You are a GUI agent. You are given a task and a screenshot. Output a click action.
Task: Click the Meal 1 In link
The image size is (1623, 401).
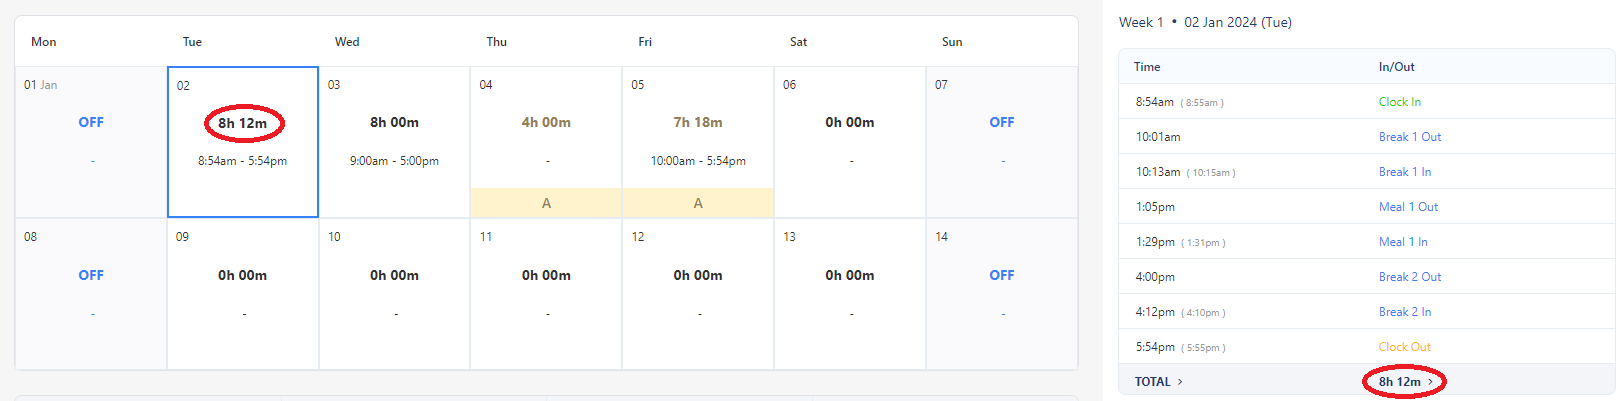(x=1403, y=242)
